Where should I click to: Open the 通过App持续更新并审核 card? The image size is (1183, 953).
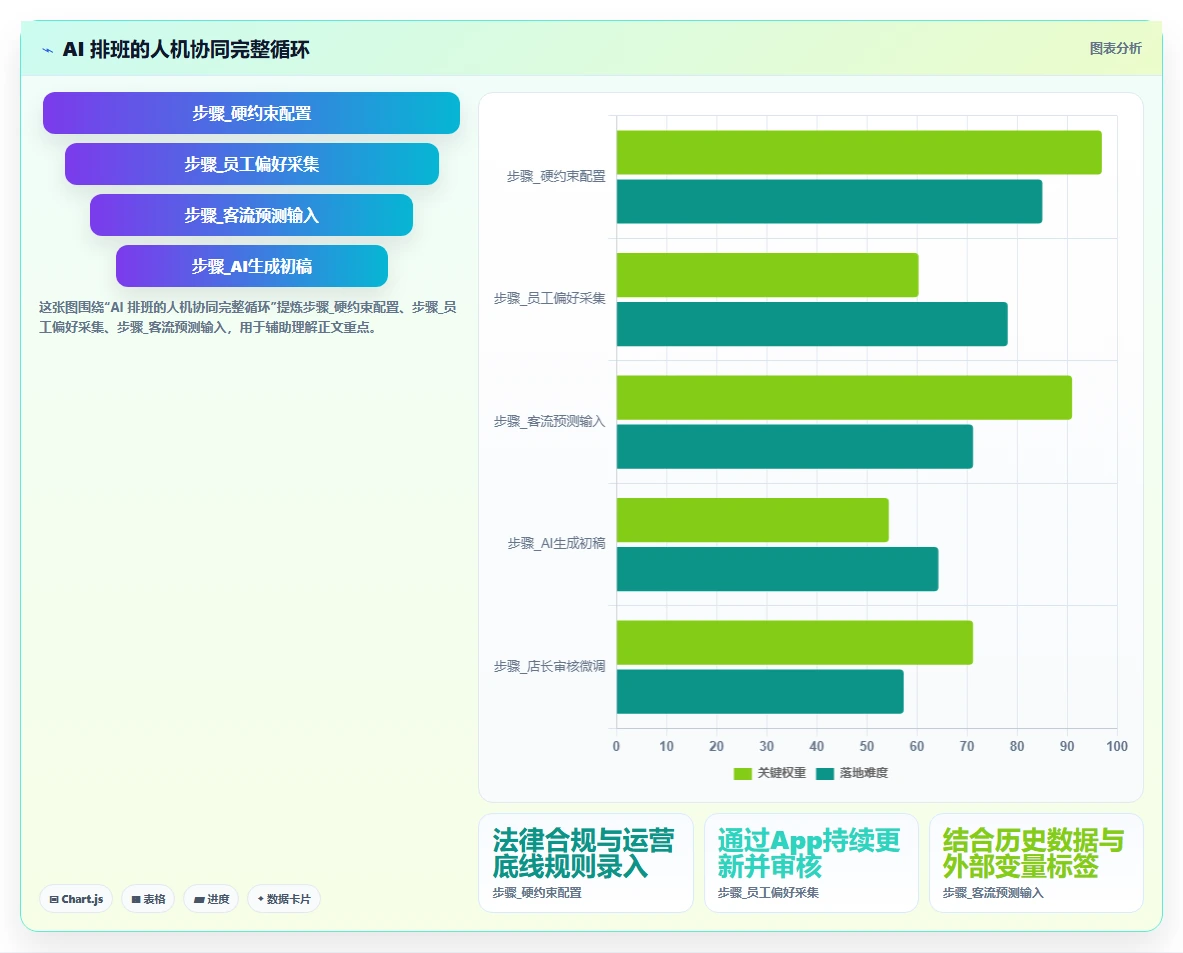click(811, 862)
